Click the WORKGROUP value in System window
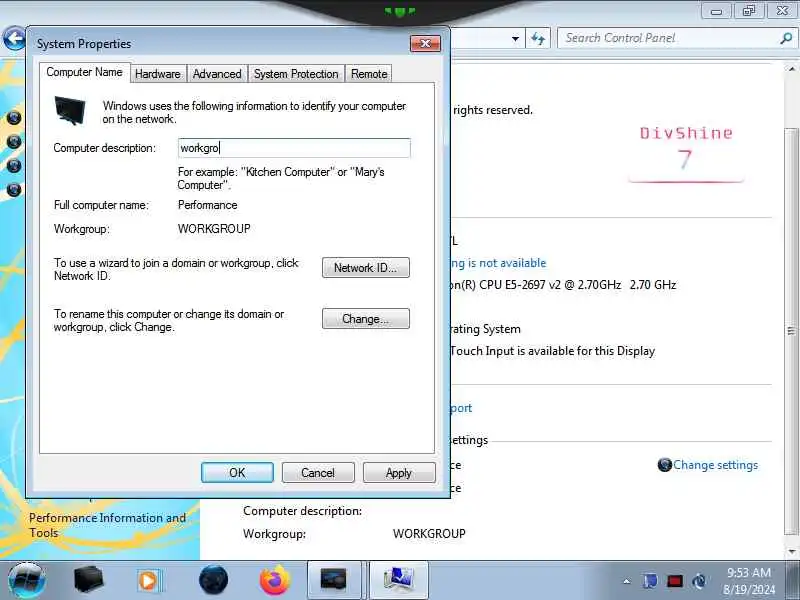Screen dimensions: 800x600 [x=429, y=534]
